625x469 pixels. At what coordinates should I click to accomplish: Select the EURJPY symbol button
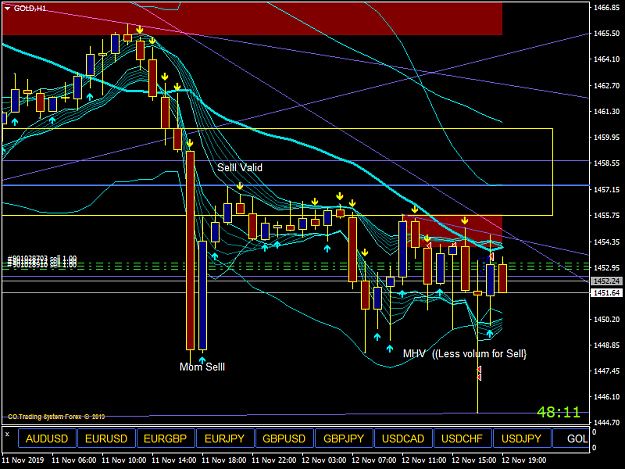coord(225,438)
